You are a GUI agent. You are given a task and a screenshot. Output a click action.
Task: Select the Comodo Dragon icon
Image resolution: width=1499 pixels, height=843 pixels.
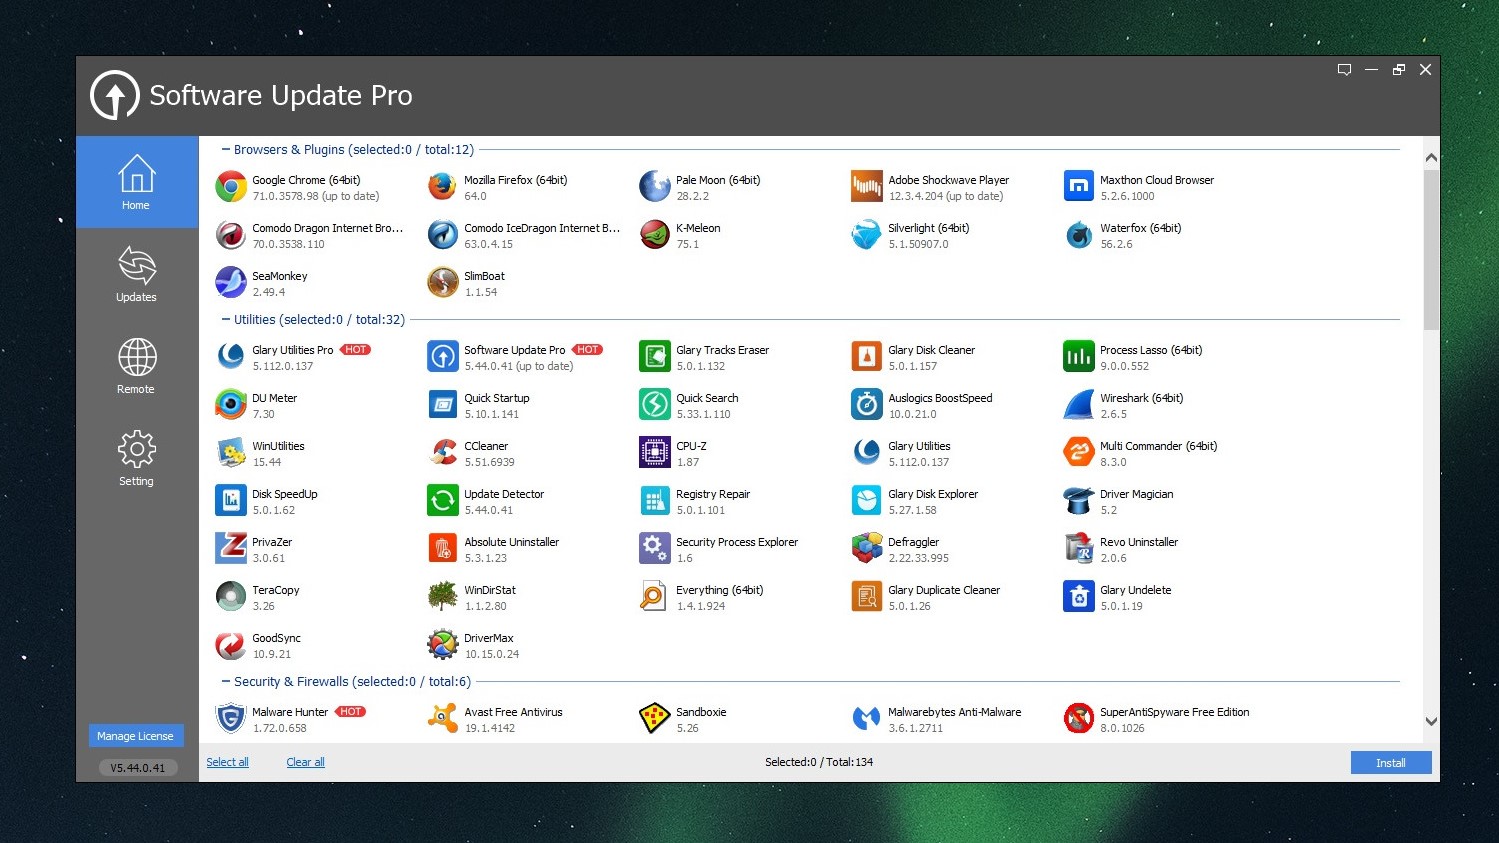(x=231, y=235)
